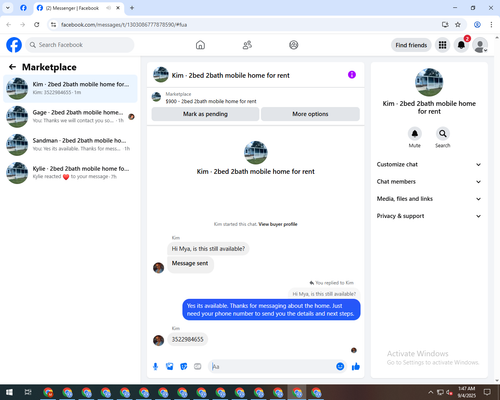
Task: Open the Chrome three-dot menu
Action: coord(491,25)
